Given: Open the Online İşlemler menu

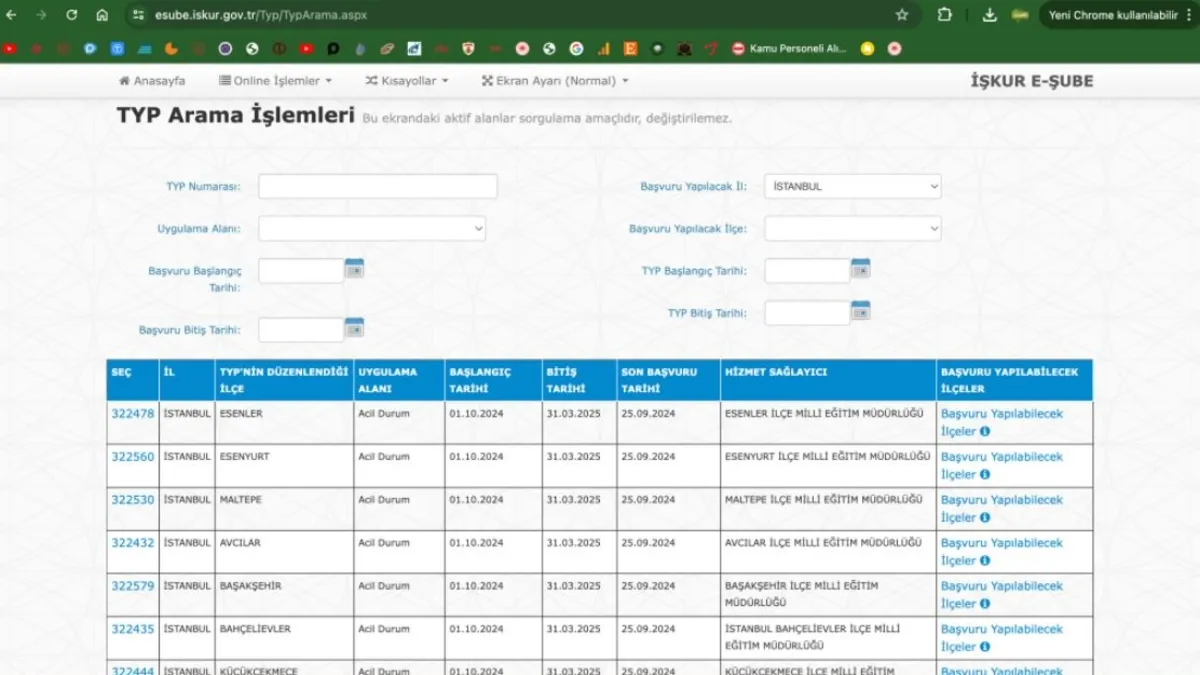Looking at the screenshot, I should 275,81.
